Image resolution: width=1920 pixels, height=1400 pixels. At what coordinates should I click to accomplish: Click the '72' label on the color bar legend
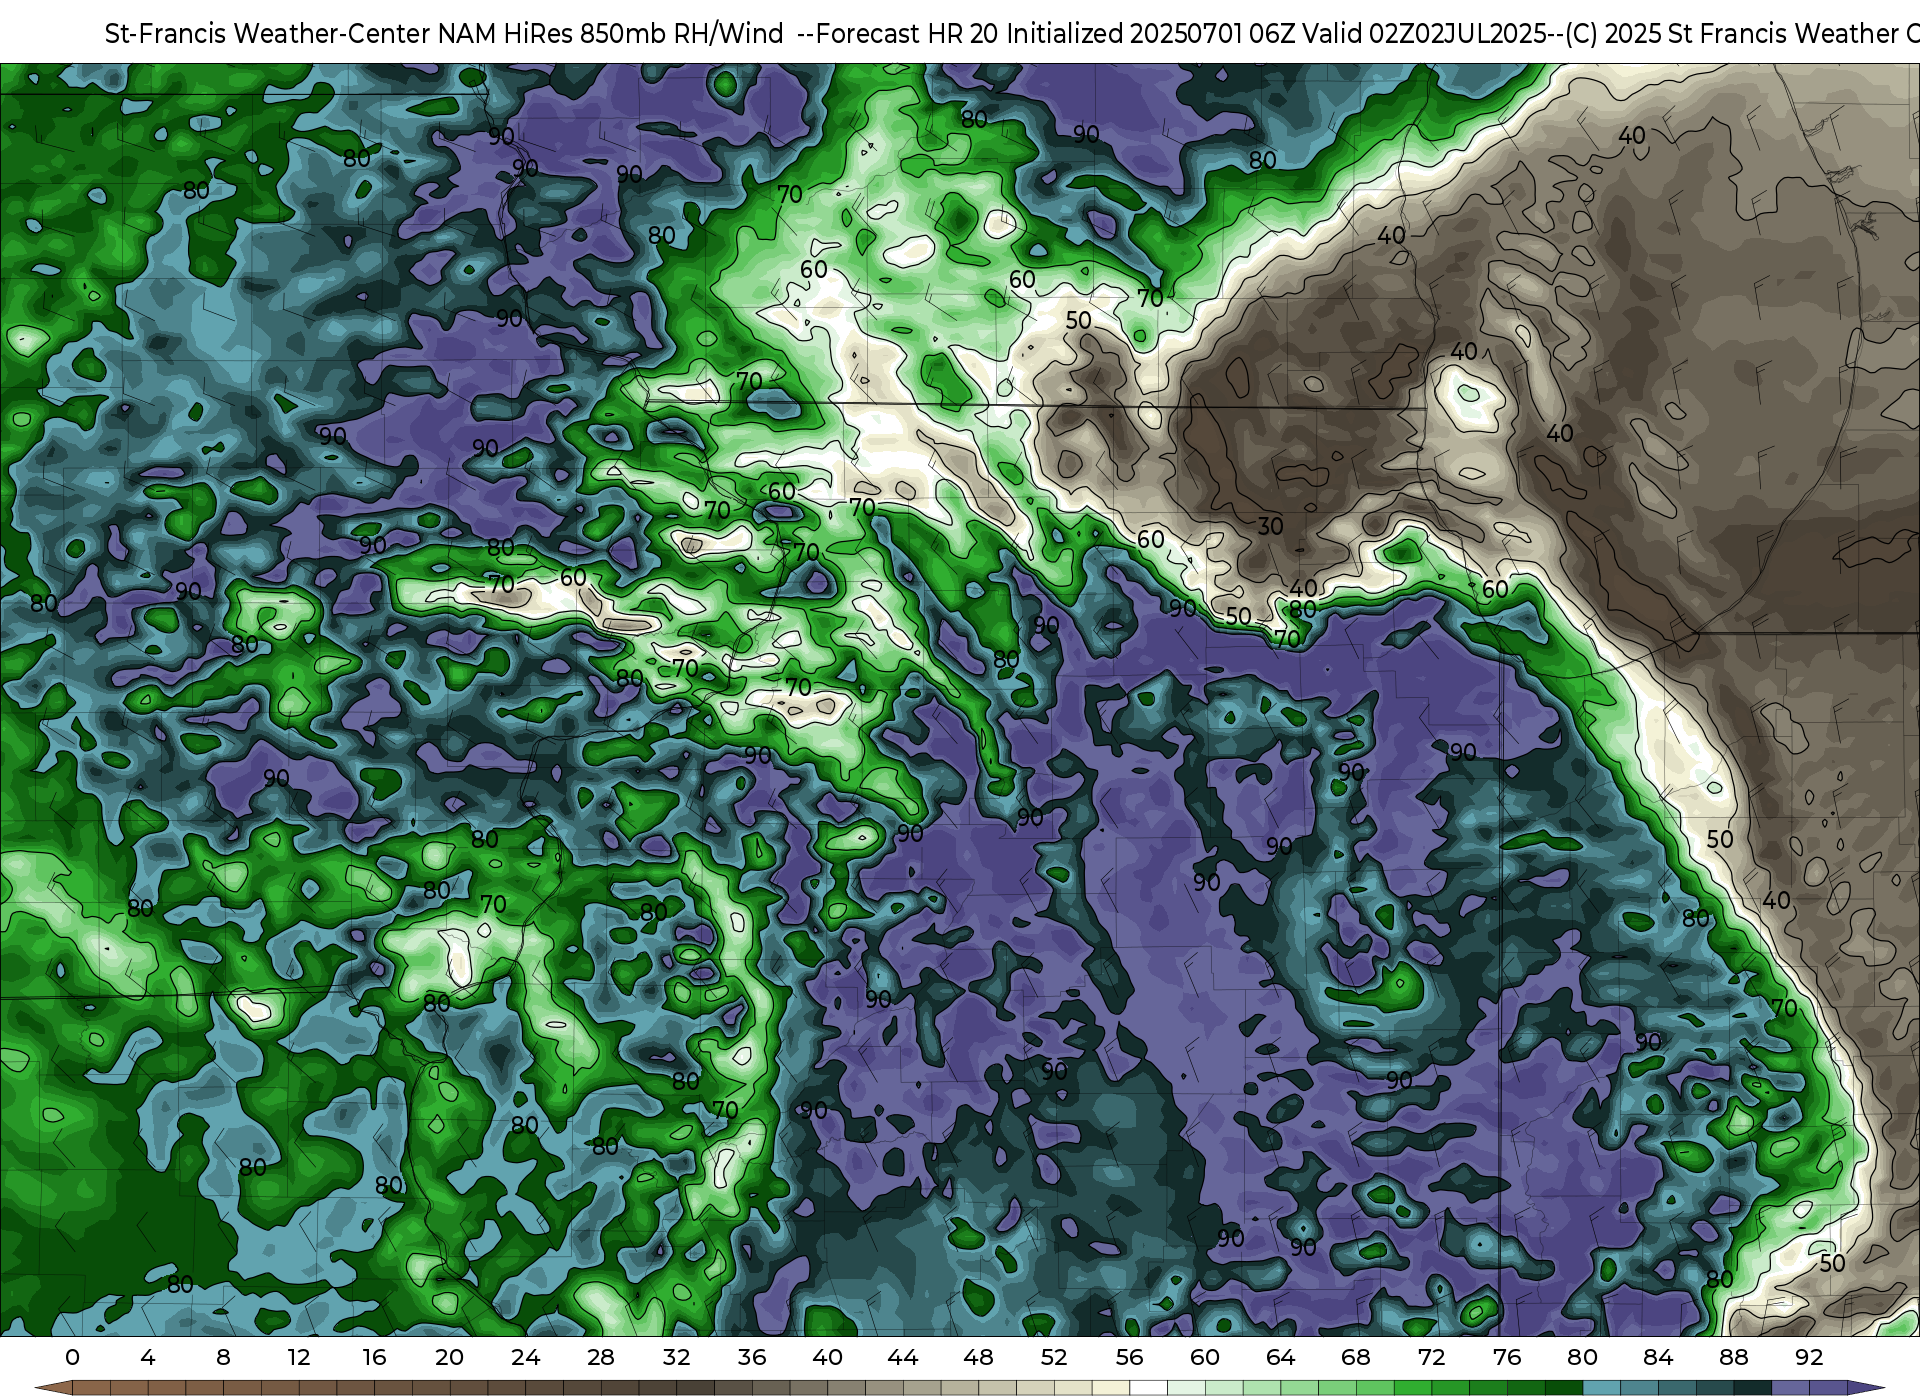(x=1432, y=1357)
